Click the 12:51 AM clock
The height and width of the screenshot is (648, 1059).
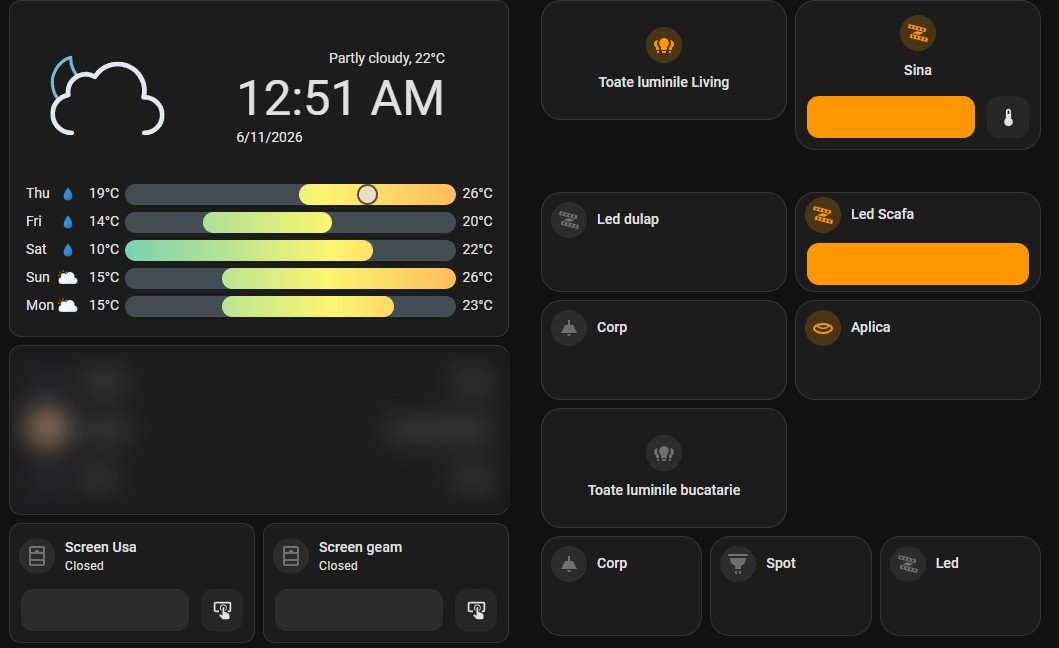tap(340, 98)
